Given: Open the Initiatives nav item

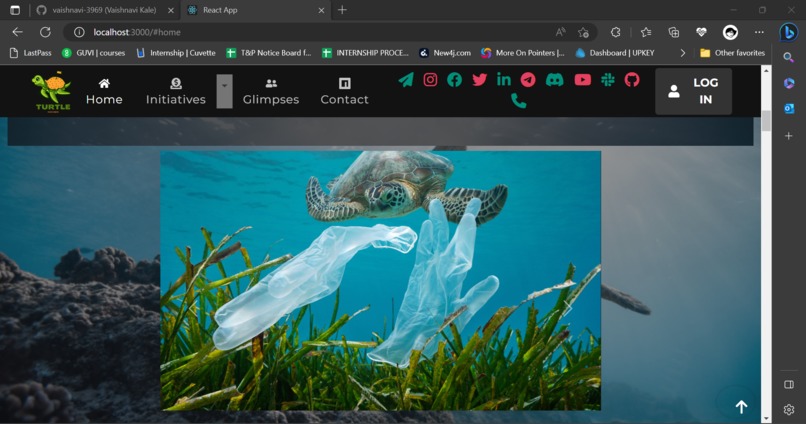Looking at the screenshot, I should 176,92.
